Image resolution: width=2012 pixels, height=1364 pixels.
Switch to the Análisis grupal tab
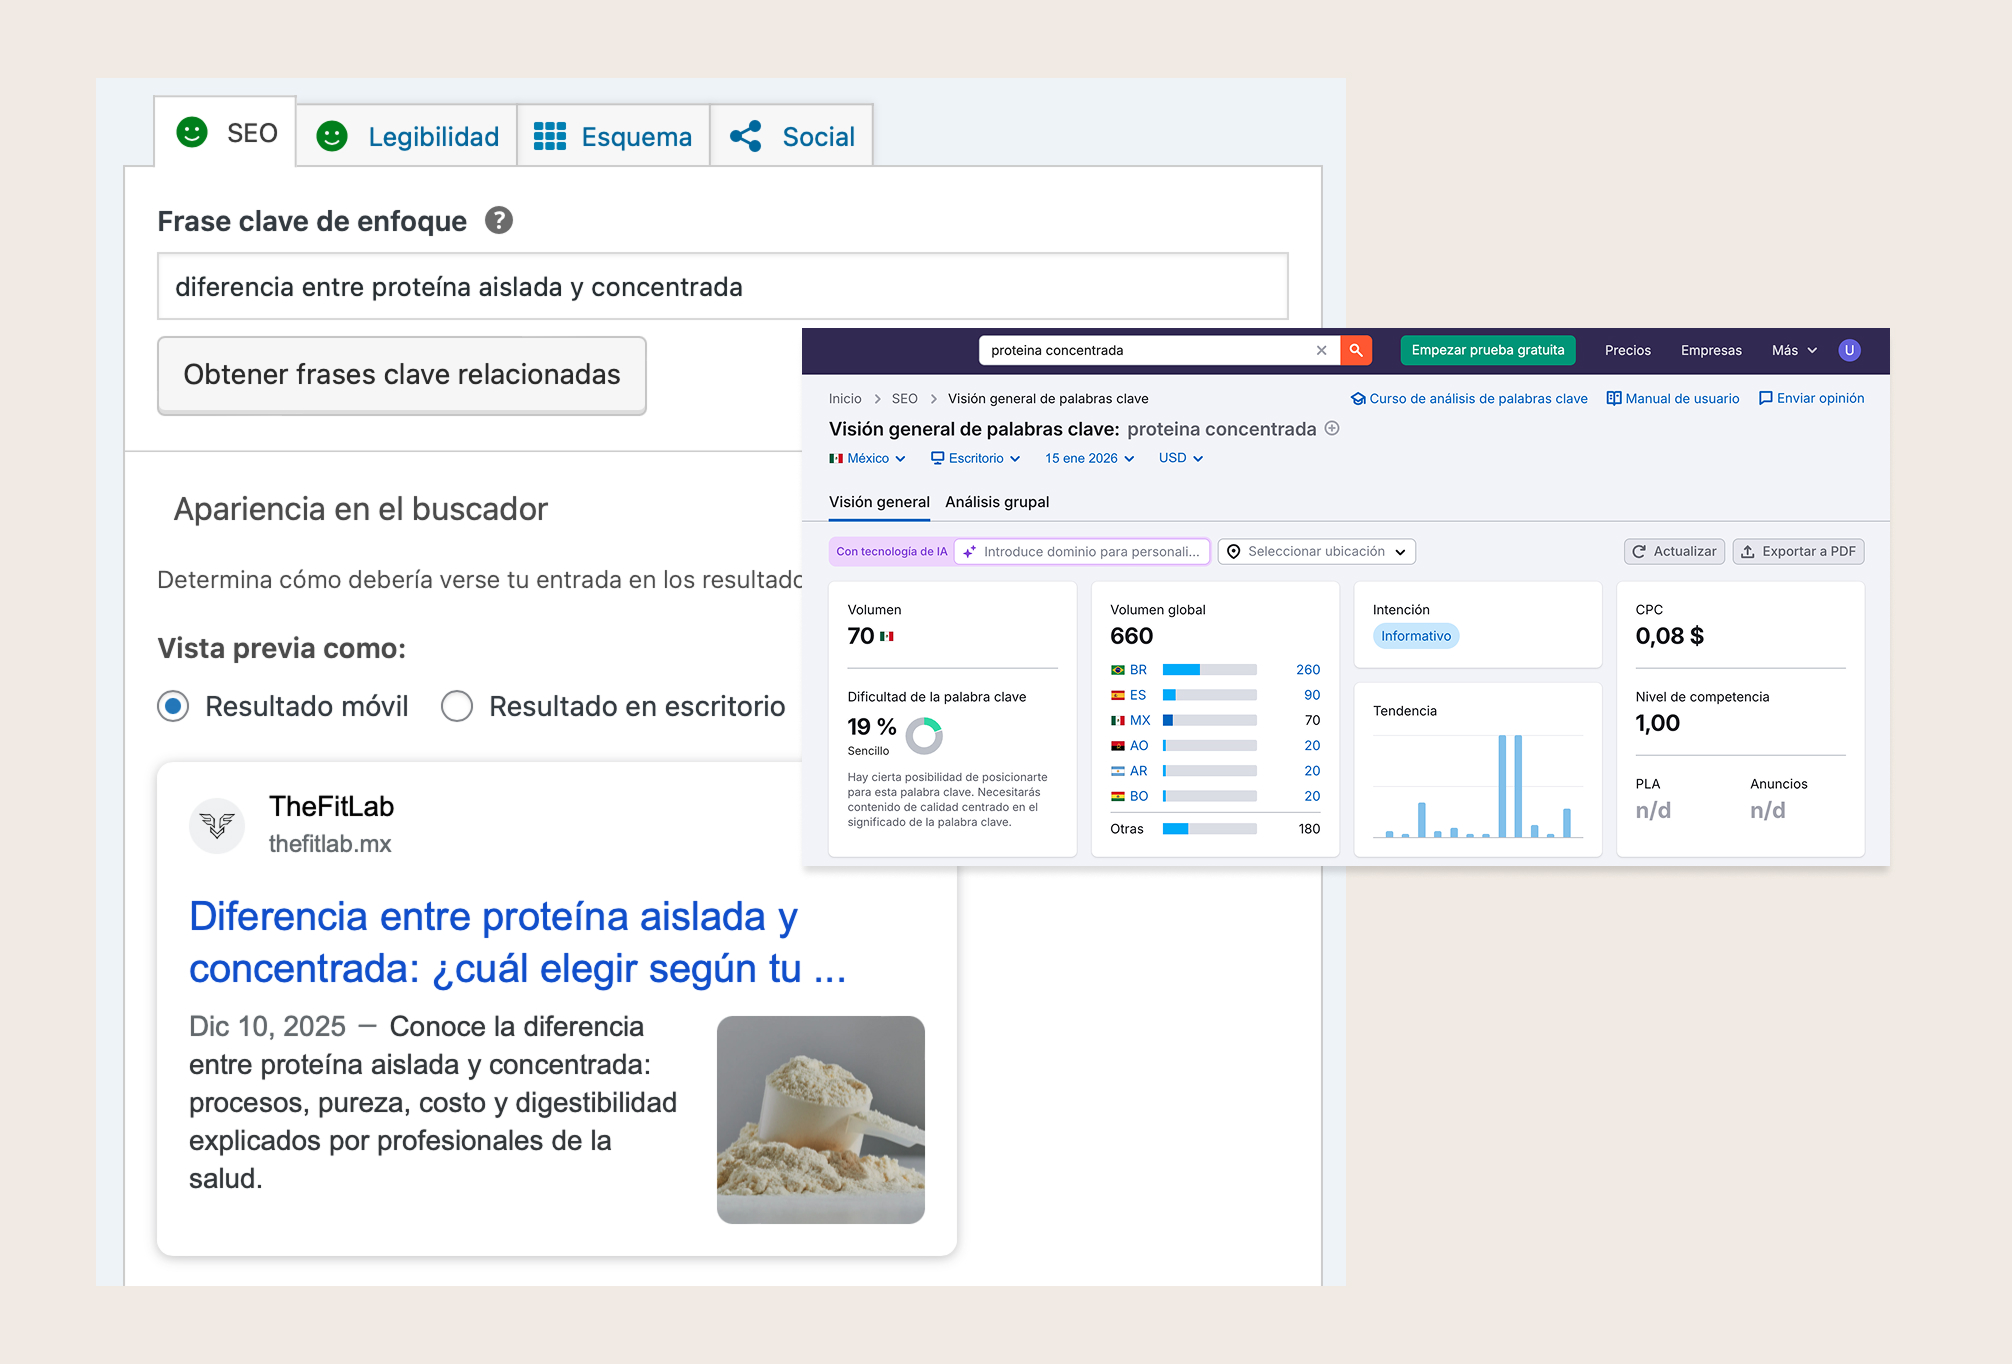[996, 502]
